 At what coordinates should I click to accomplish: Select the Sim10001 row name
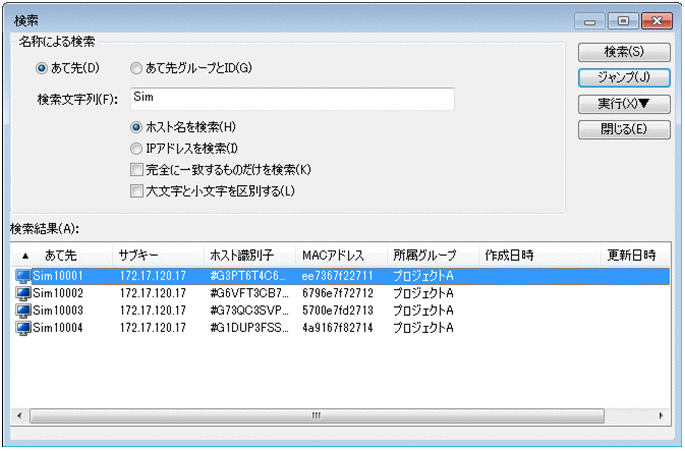58,276
